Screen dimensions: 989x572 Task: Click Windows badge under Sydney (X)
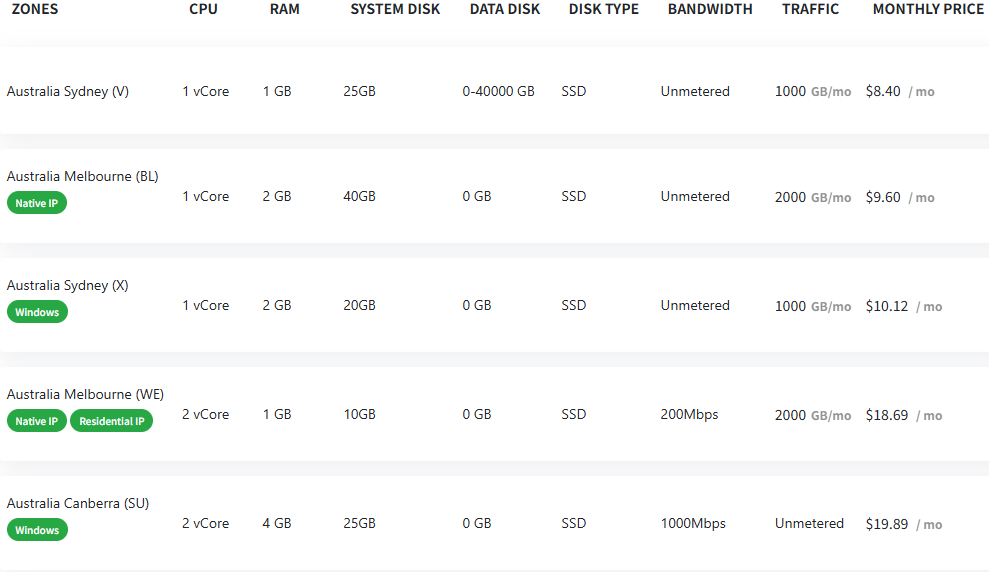click(x=37, y=312)
